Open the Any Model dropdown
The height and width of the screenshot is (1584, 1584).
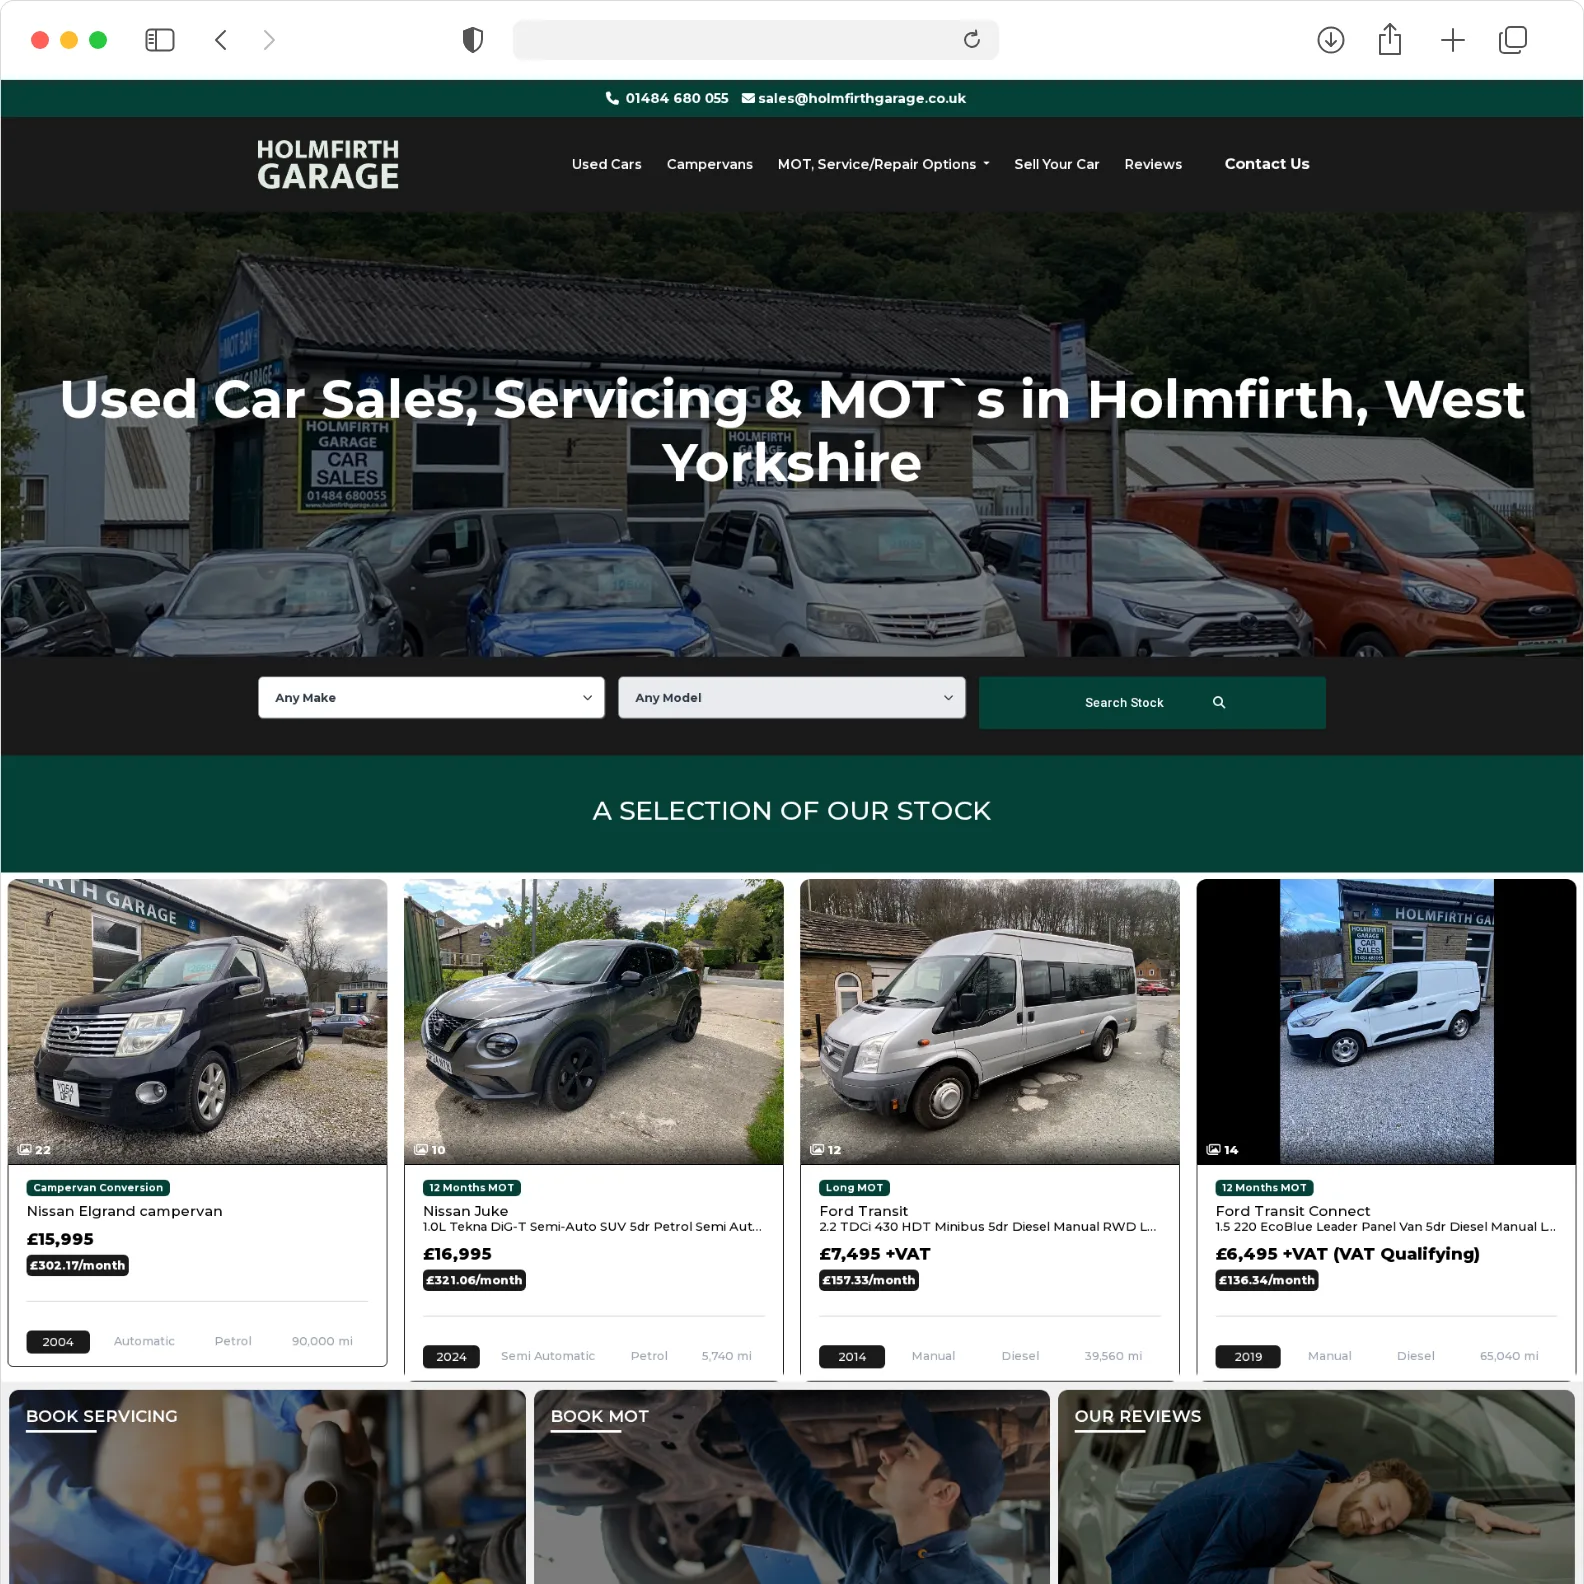pyautogui.click(x=791, y=698)
